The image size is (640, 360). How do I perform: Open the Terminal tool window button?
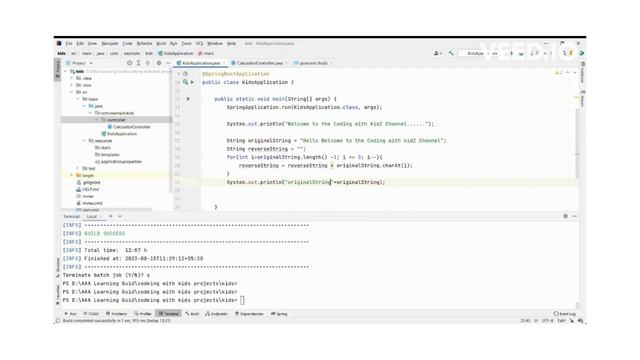pyautogui.click(x=169, y=314)
